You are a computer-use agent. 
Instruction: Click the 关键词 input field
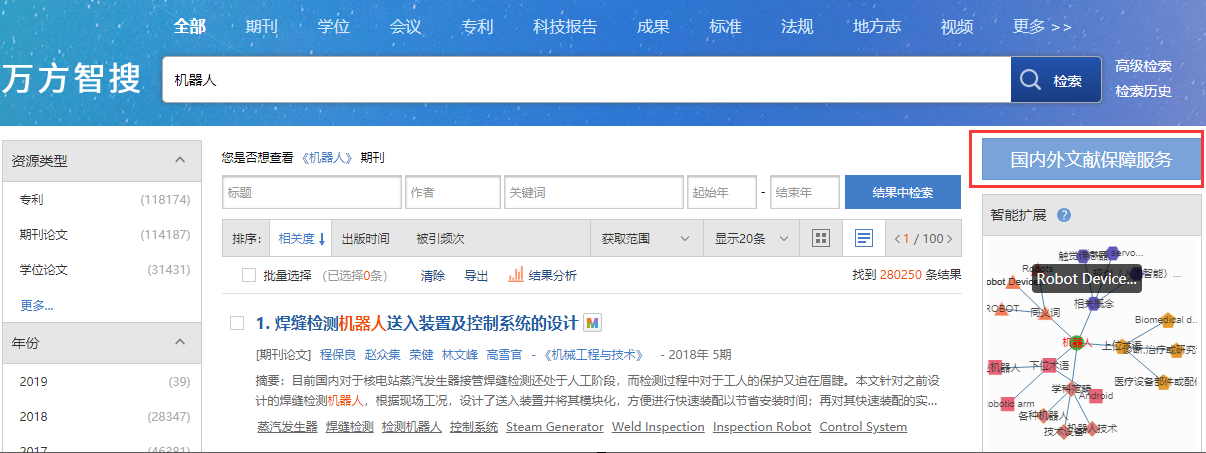[593, 192]
